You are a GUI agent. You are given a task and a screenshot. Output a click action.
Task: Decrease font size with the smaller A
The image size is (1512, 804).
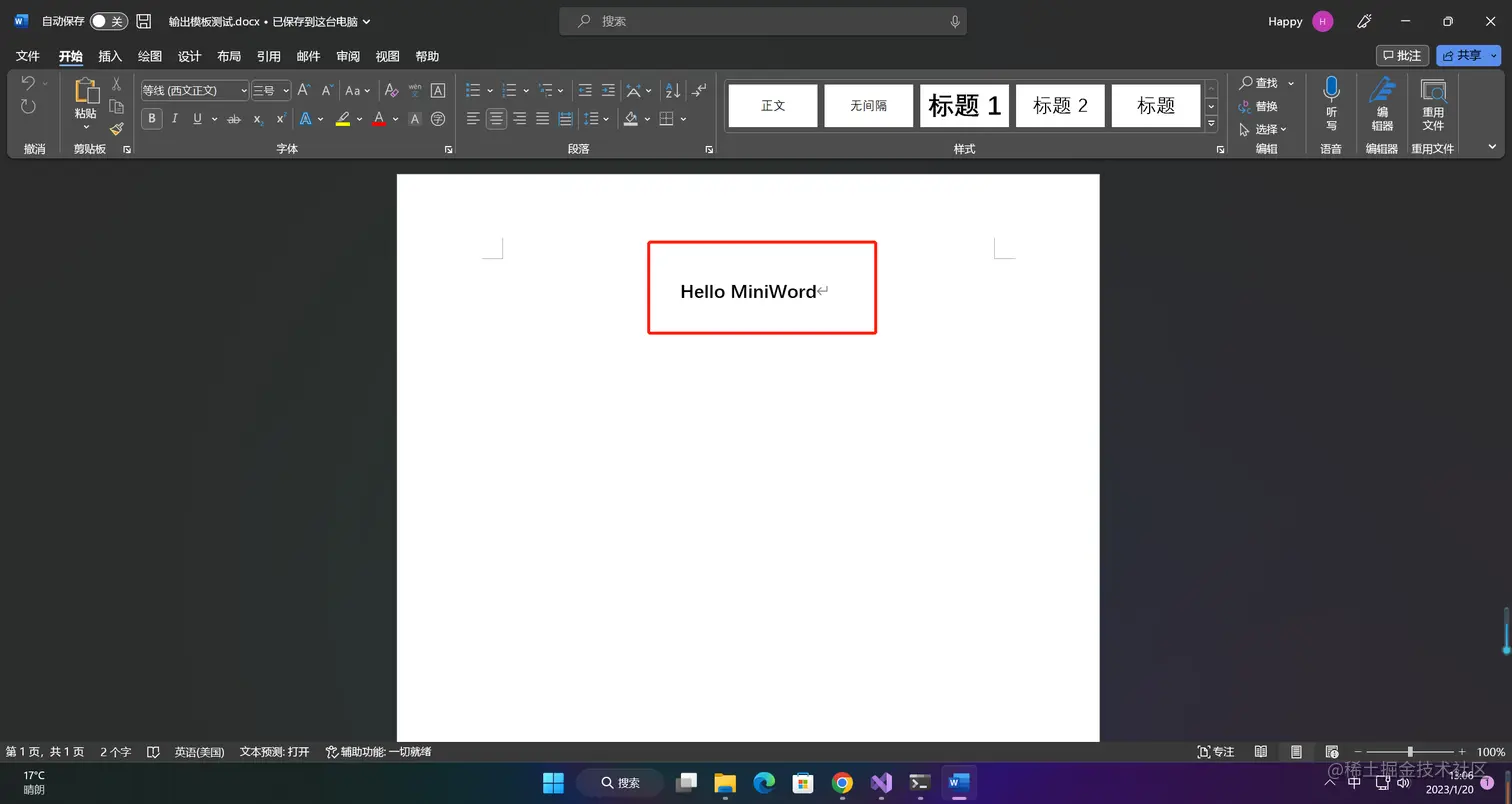click(327, 90)
